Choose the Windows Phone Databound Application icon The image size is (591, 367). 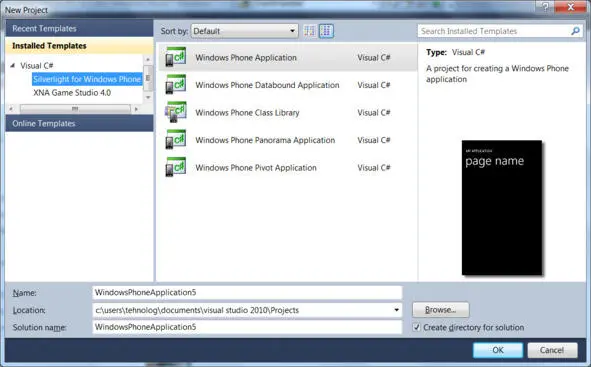[x=176, y=85]
